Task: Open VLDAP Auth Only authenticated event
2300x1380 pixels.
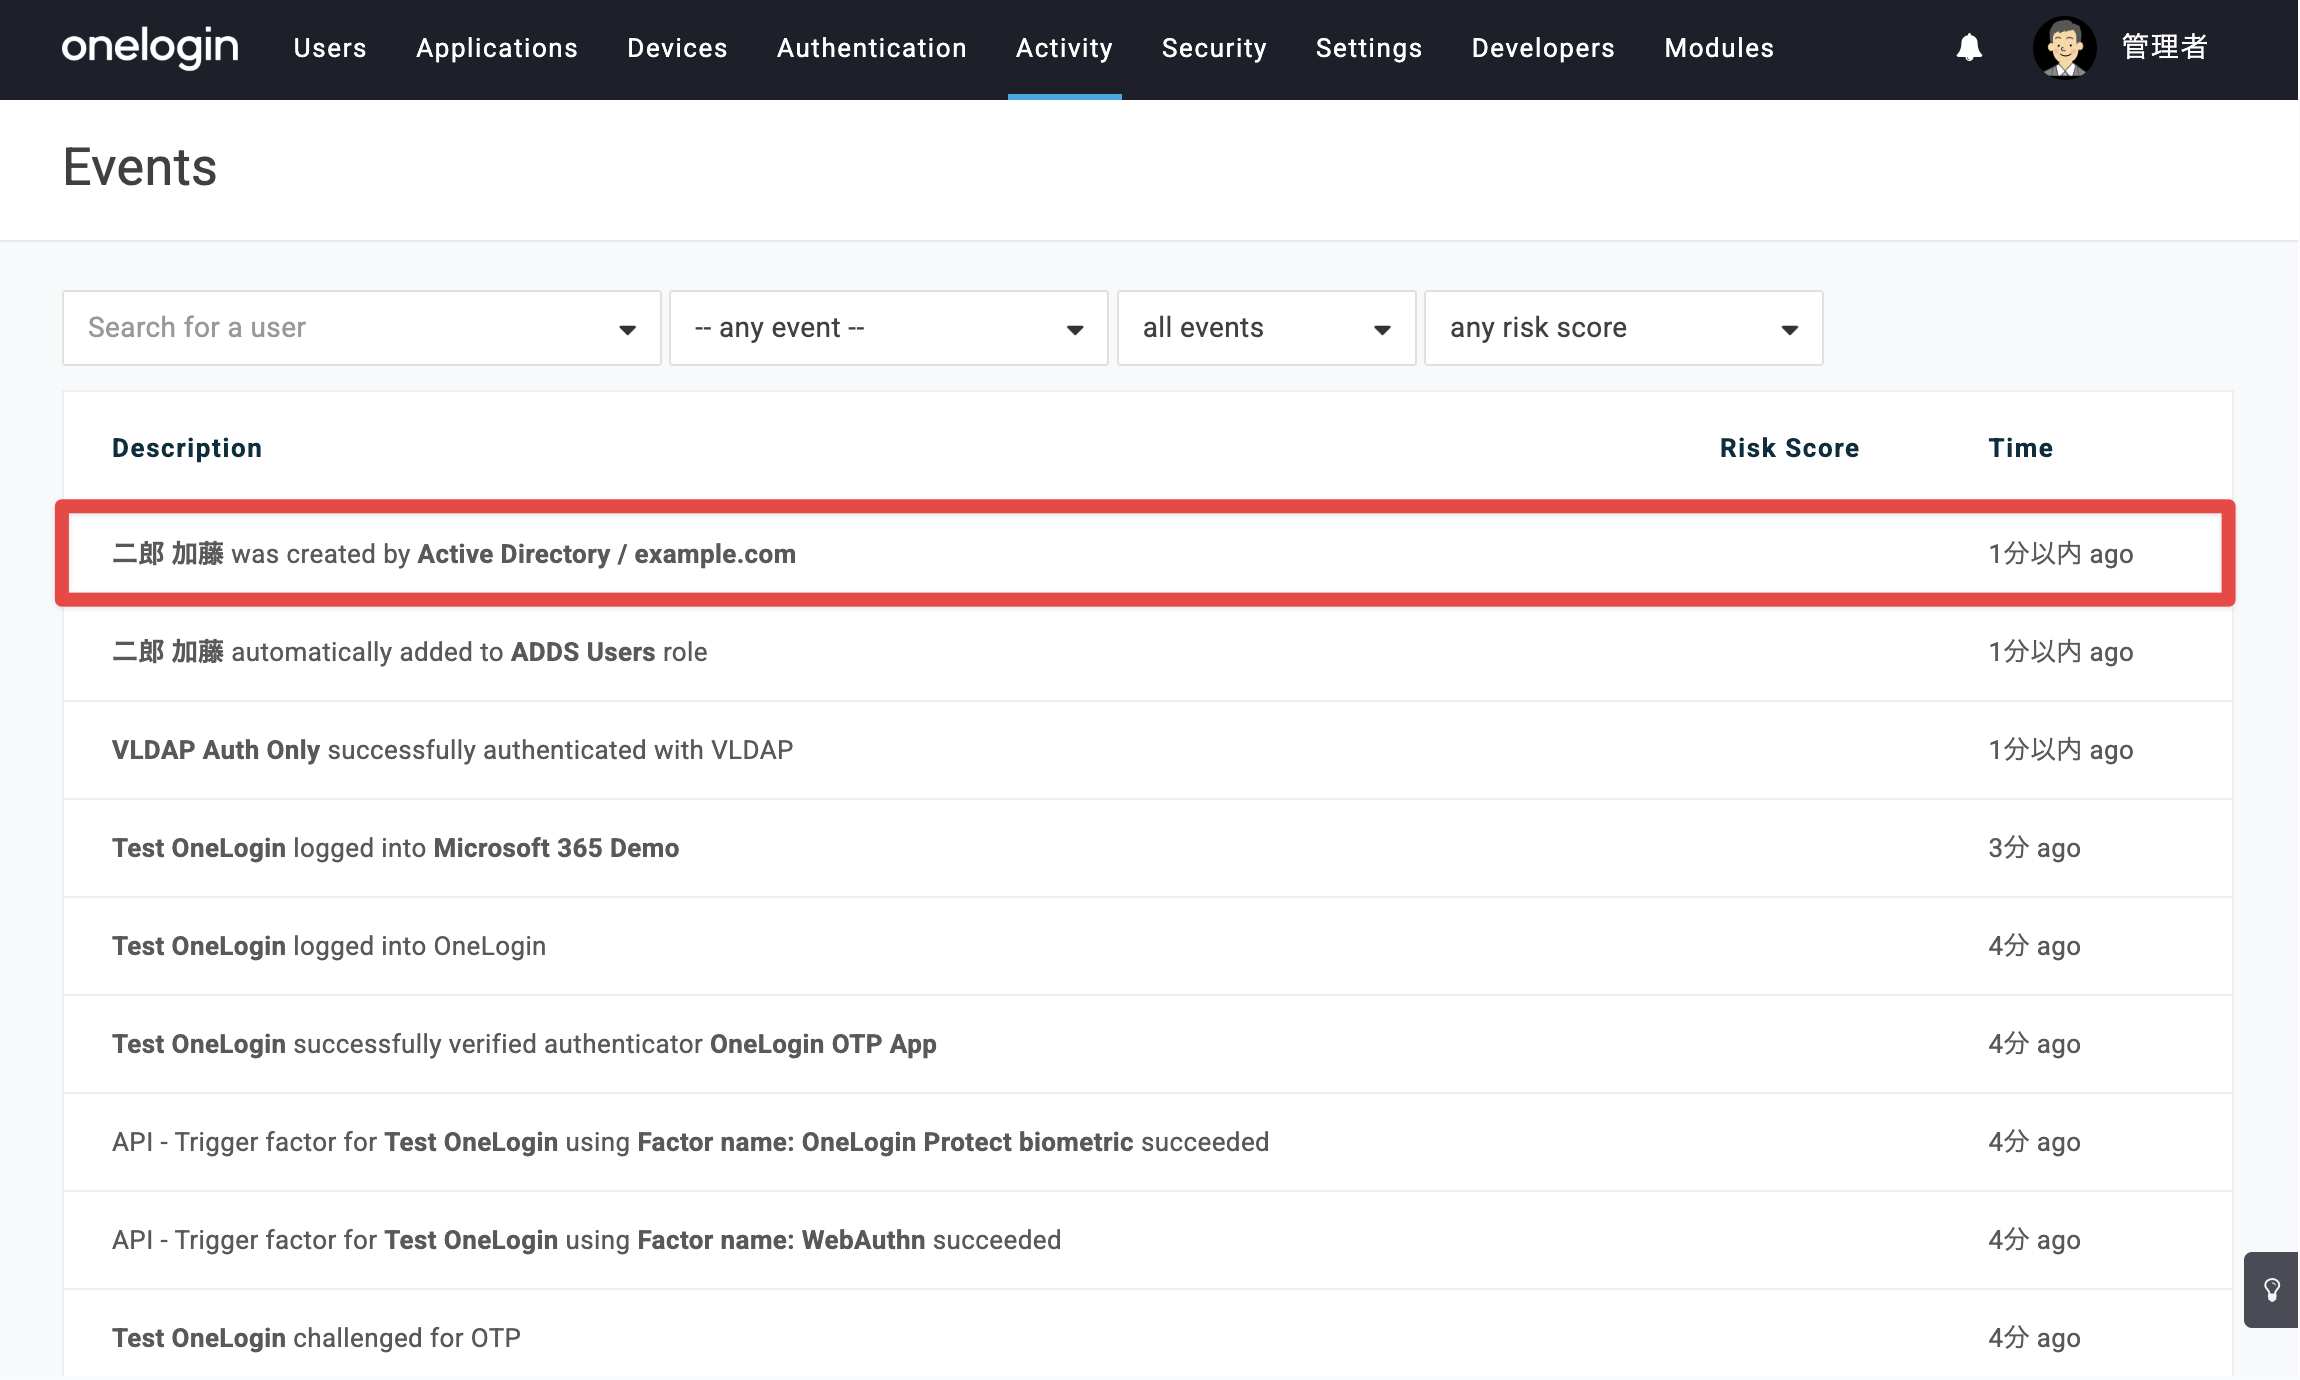Action: (1146, 750)
